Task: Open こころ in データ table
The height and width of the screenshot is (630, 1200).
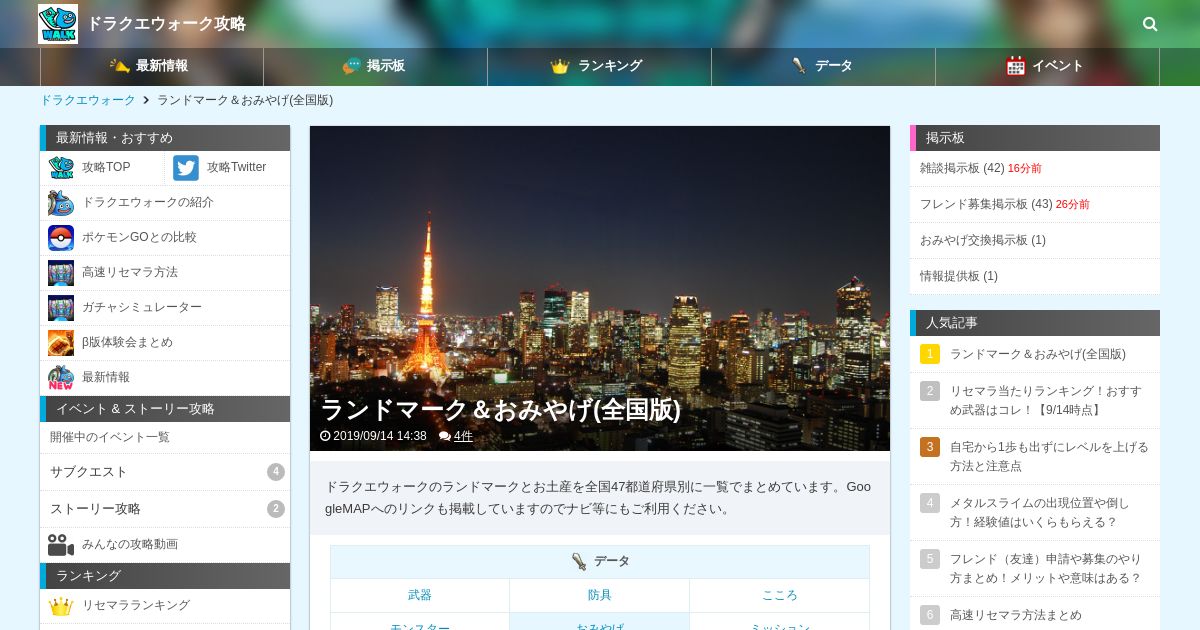Action: coord(780,595)
